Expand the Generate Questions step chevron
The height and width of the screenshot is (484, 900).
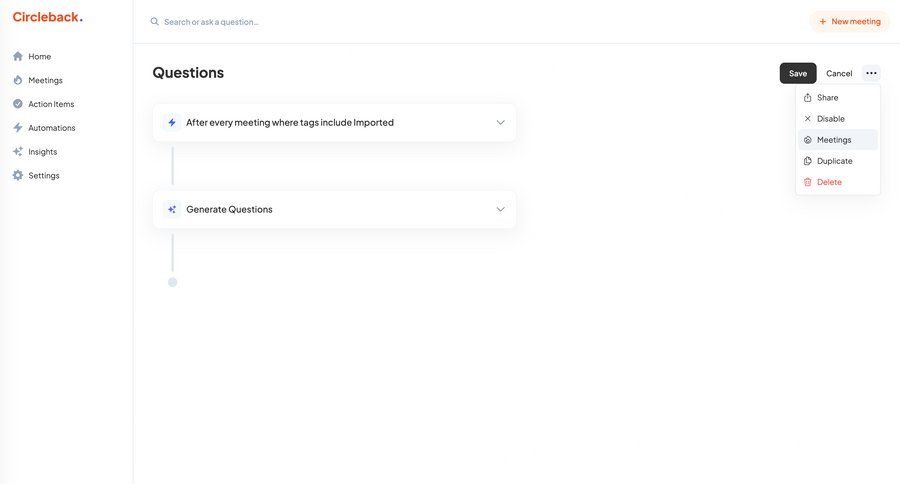(x=500, y=210)
